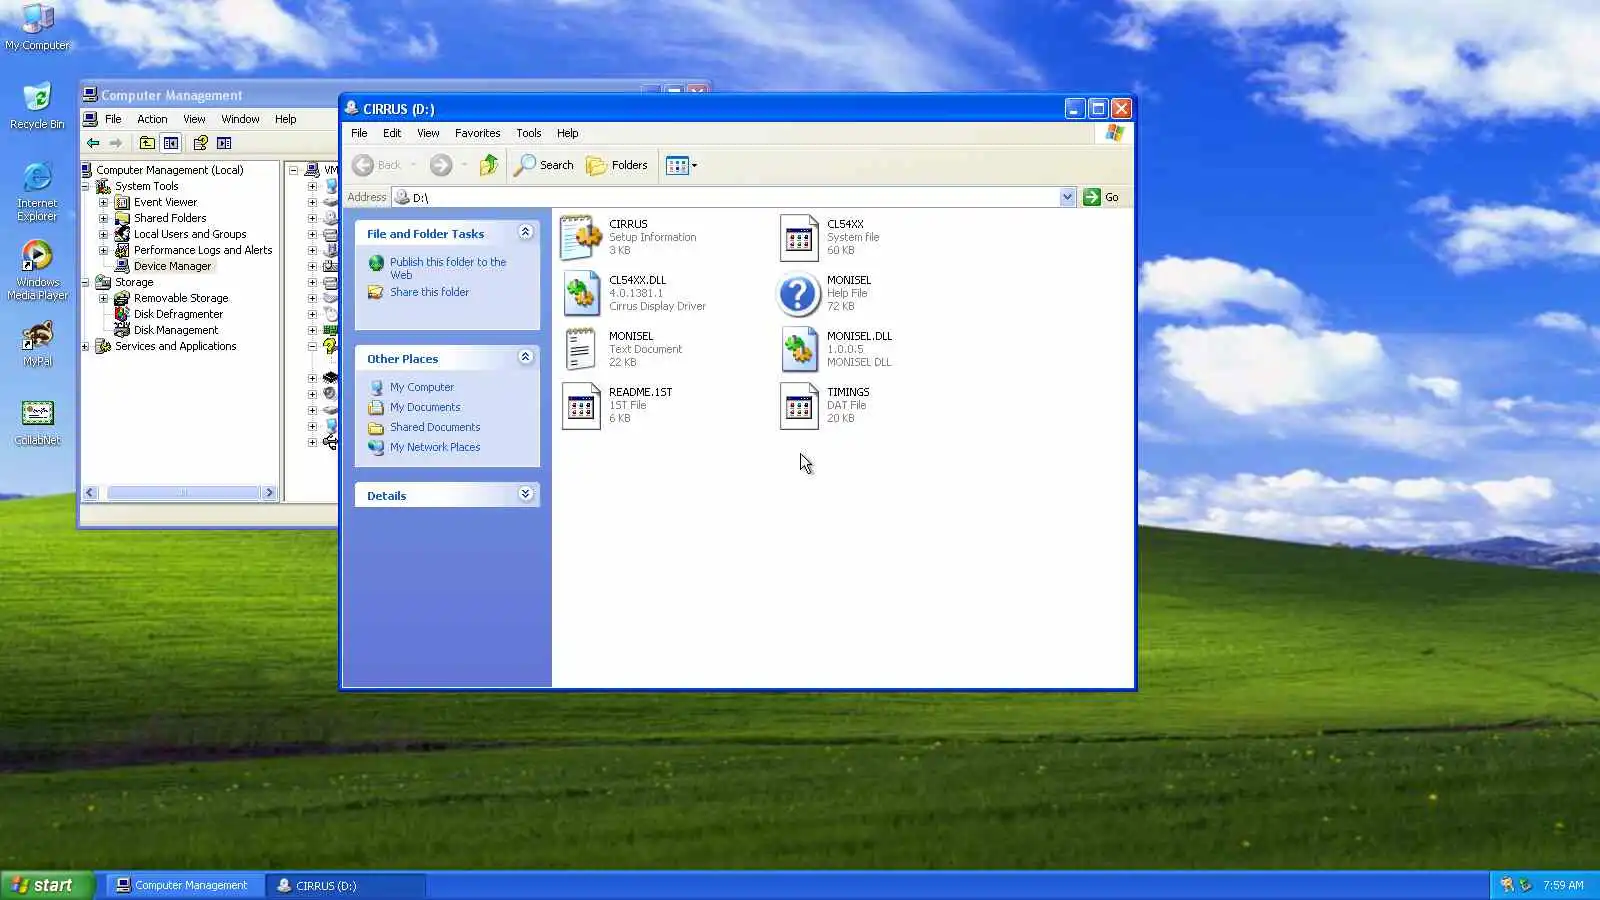Select Disk Defragmenter in the console tree

(178, 314)
